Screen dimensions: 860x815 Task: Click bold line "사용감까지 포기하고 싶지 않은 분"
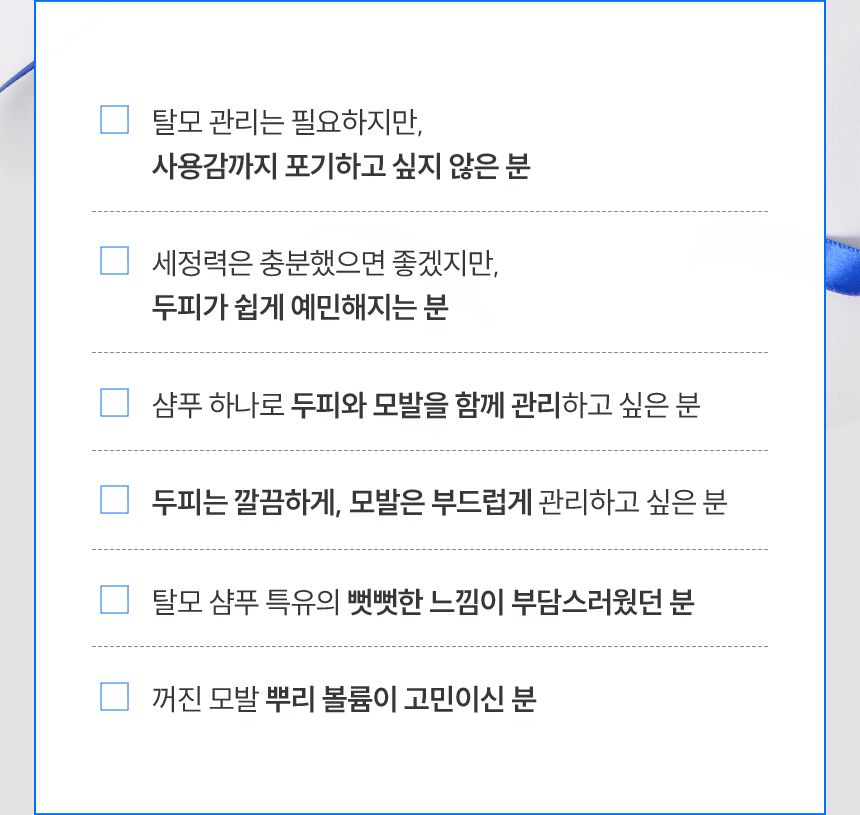pyautogui.click(x=340, y=165)
